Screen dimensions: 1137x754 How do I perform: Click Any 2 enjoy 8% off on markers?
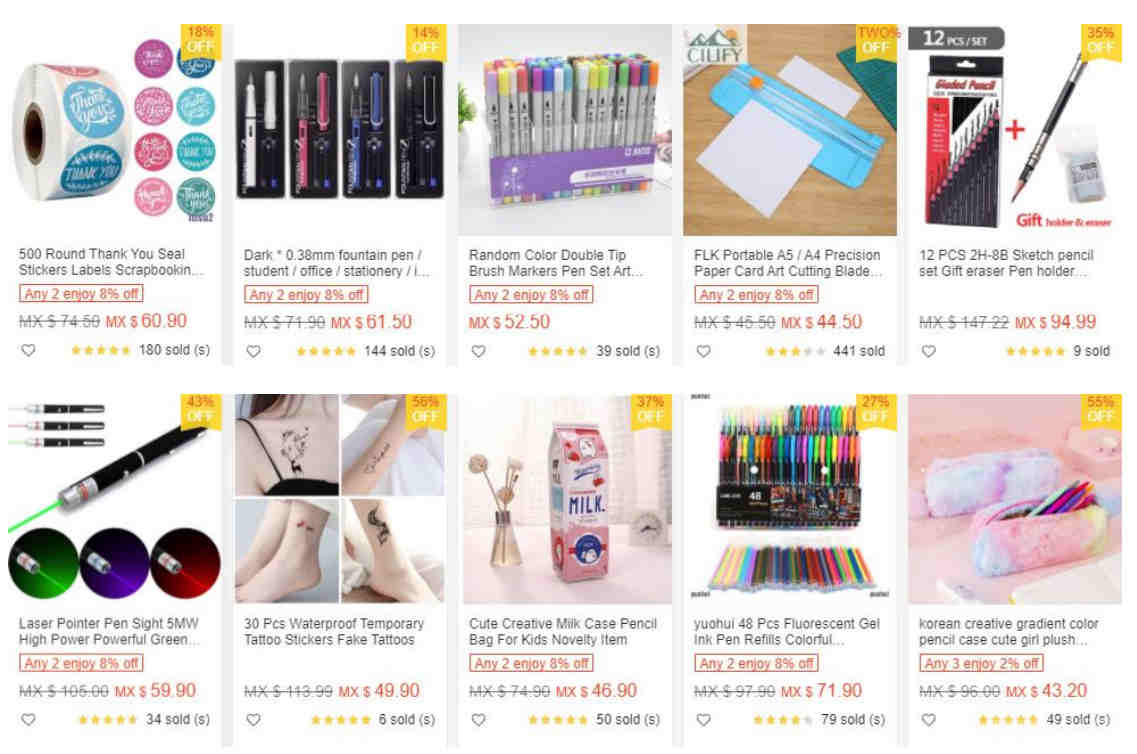coord(532,295)
